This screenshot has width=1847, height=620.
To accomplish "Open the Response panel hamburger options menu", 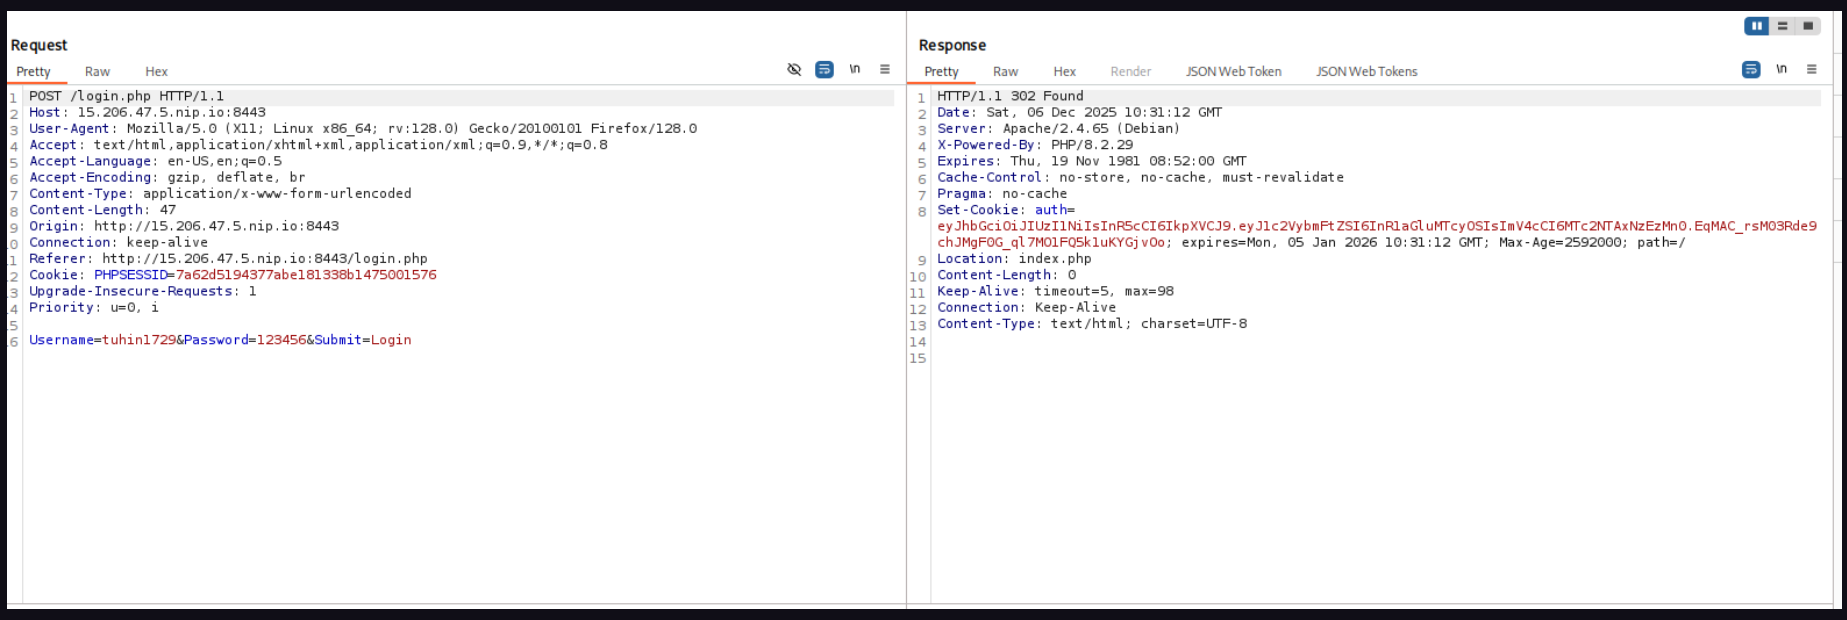I will point(1811,69).
